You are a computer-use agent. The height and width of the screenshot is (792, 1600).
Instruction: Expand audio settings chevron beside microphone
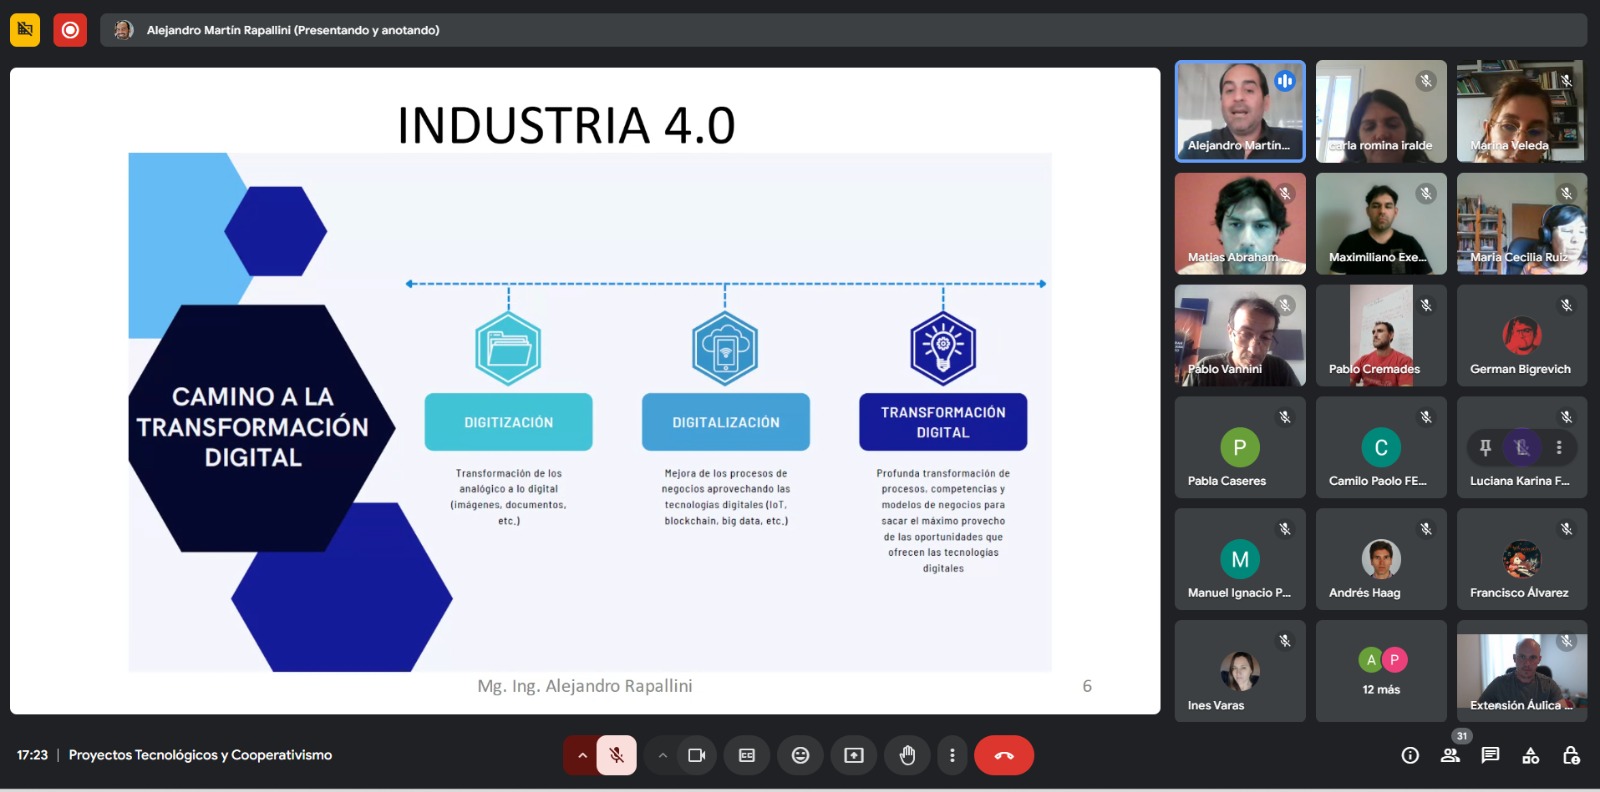(582, 755)
